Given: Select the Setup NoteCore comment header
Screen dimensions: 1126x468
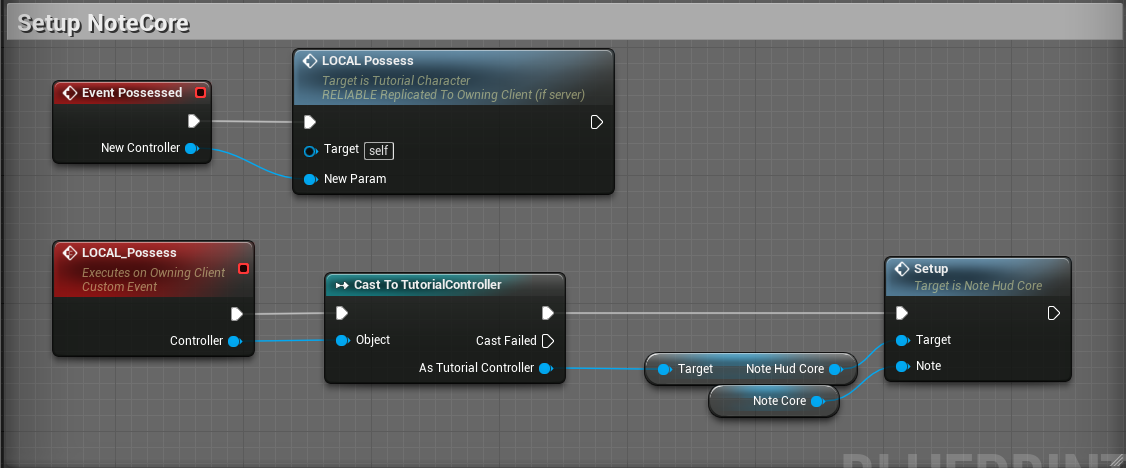Looking at the screenshot, I should coord(562,24).
